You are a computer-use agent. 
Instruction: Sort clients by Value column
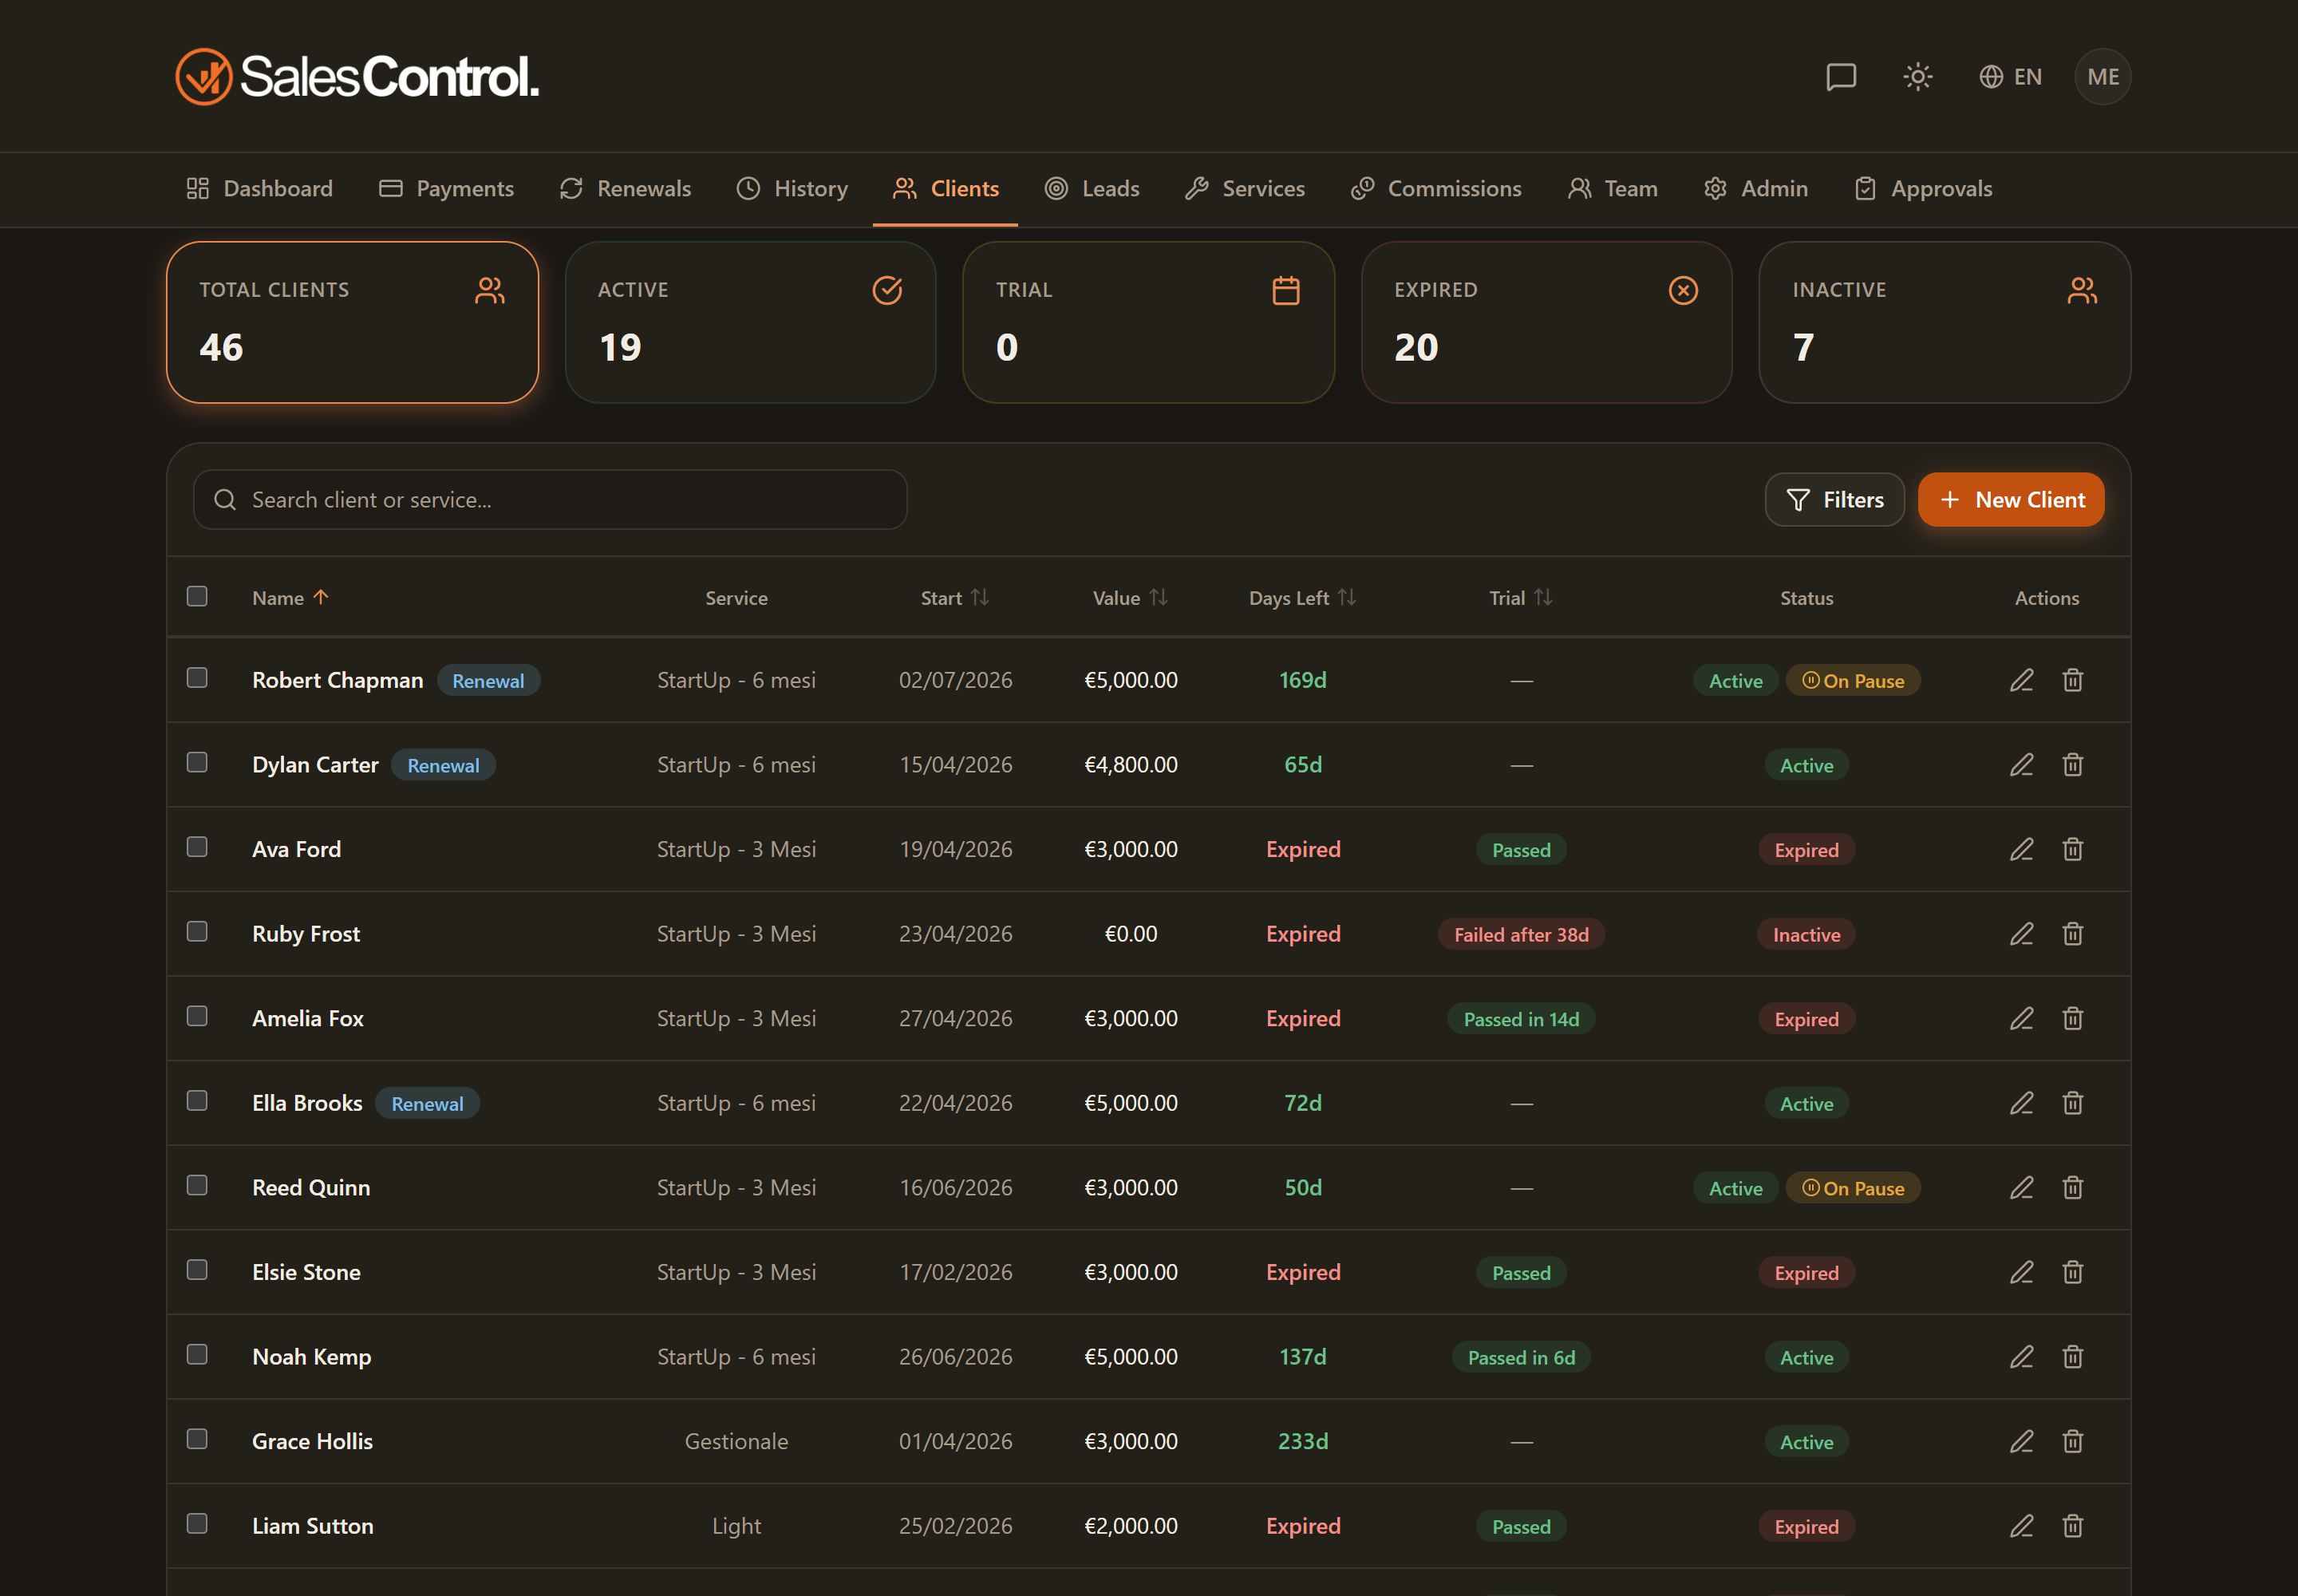coord(1130,598)
